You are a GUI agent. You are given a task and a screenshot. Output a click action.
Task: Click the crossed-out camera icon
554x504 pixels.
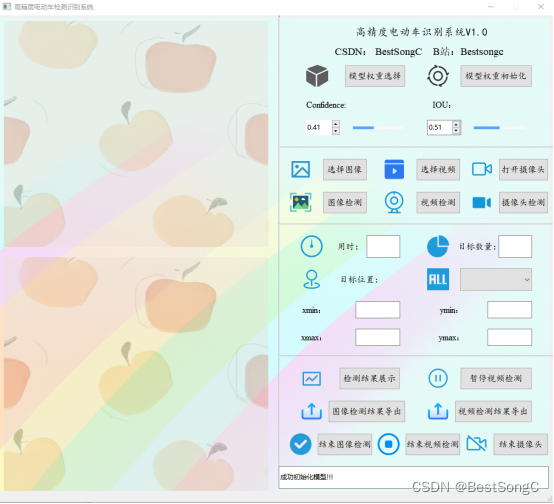pyautogui.click(x=477, y=443)
